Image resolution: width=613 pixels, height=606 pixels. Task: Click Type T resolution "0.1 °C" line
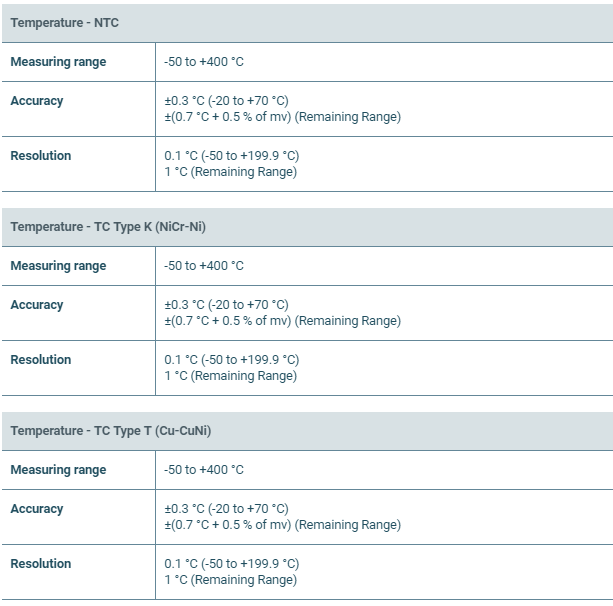[231, 564]
